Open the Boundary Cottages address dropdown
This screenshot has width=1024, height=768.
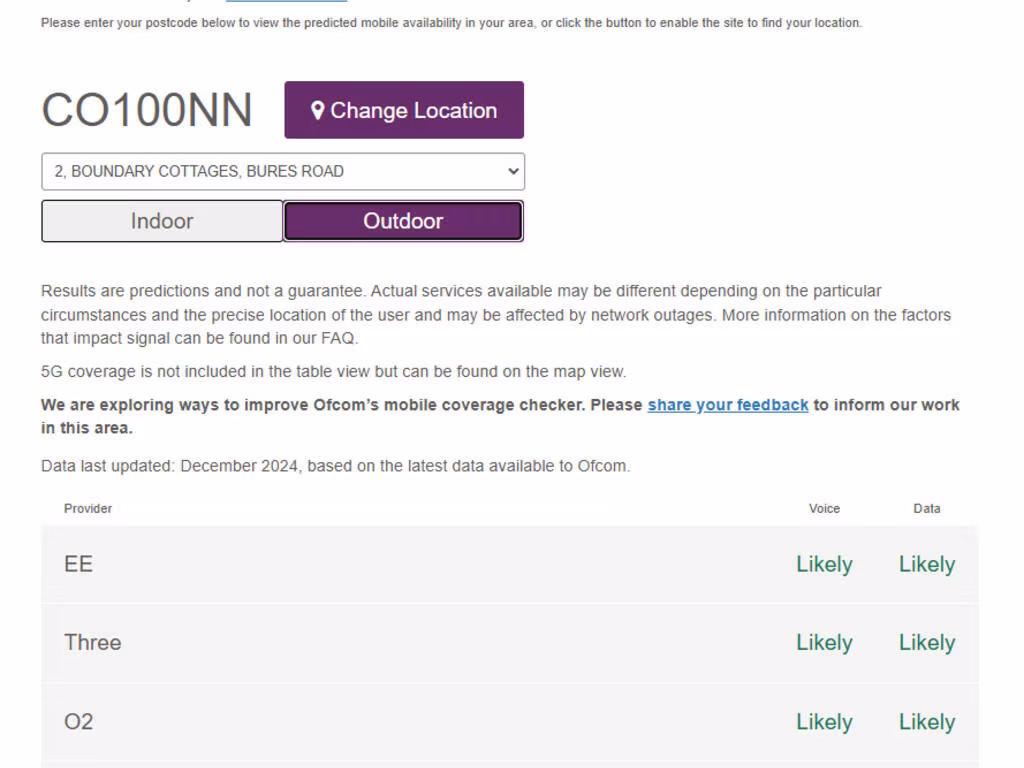pyautogui.click(x=282, y=171)
